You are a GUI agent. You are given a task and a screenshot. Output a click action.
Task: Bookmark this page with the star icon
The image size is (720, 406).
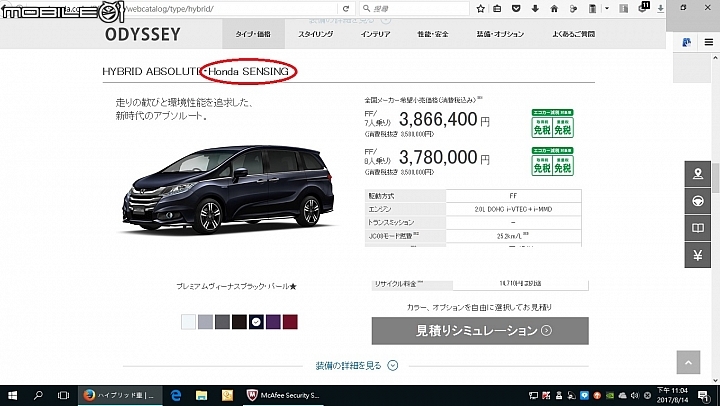480,8
